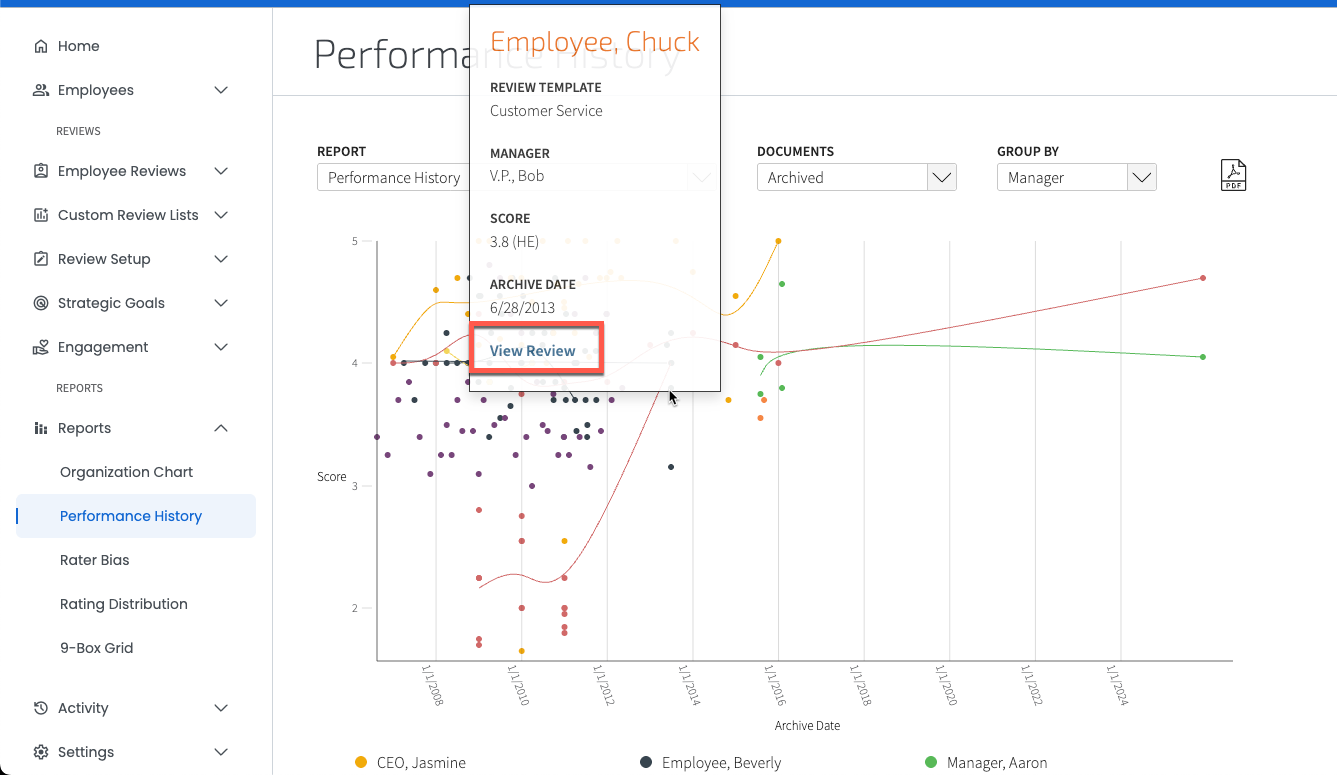Expand the Employees menu chevron
1337x775 pixels.
pyautogui.click(x=222, y=90)
